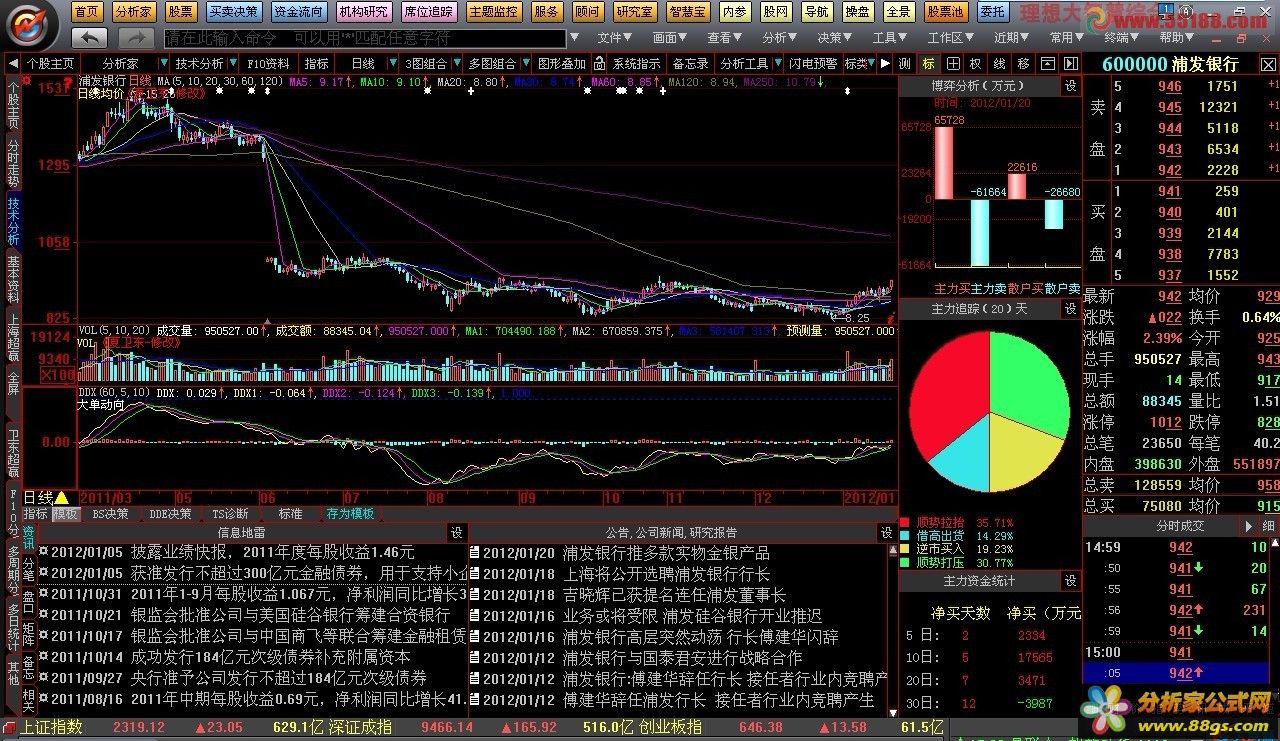
Task: Click the 移 (move) icon
Action: 1024,63
